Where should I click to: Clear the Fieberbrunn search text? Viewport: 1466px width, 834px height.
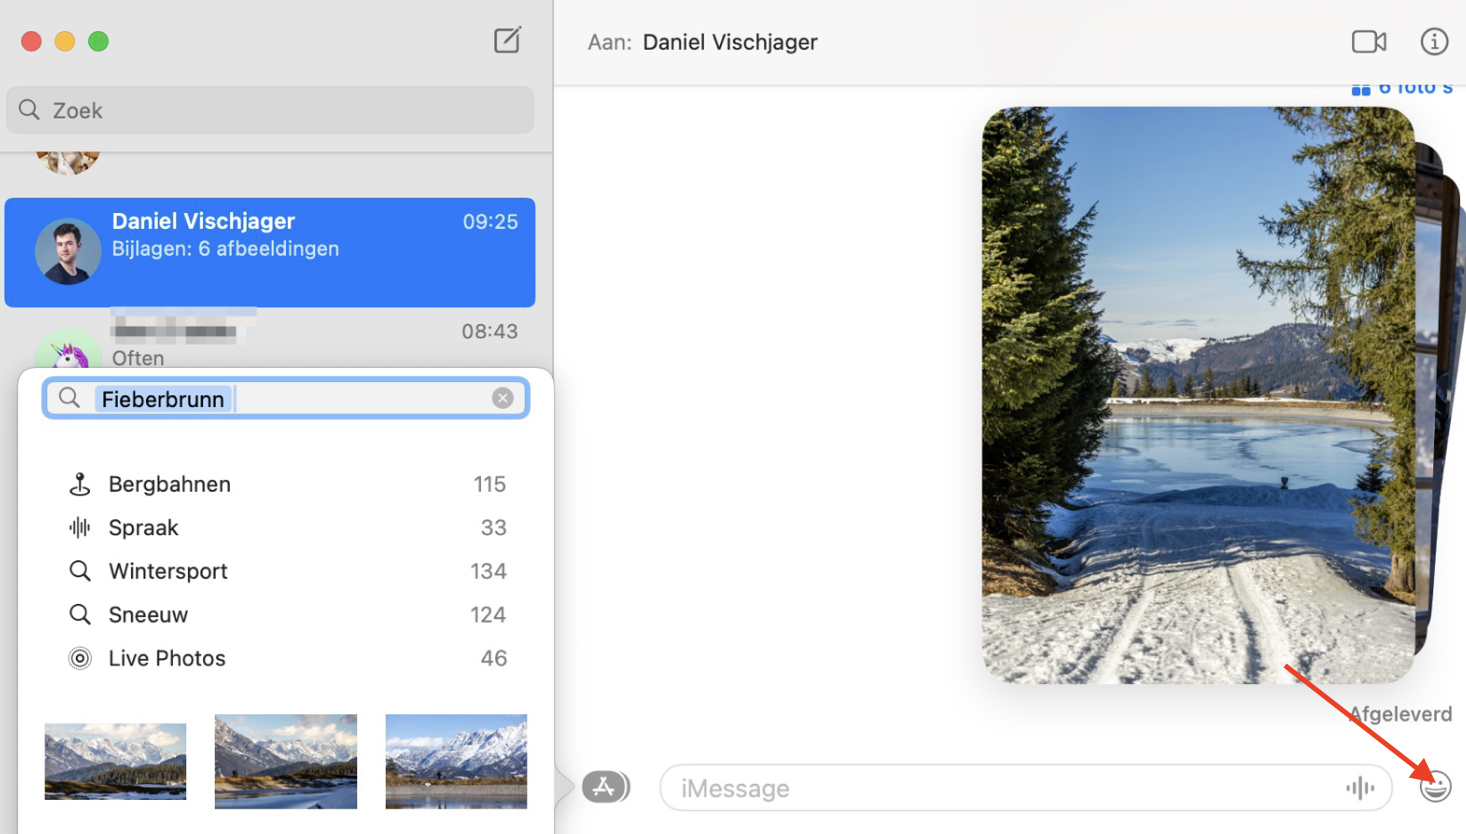(503, 397)
